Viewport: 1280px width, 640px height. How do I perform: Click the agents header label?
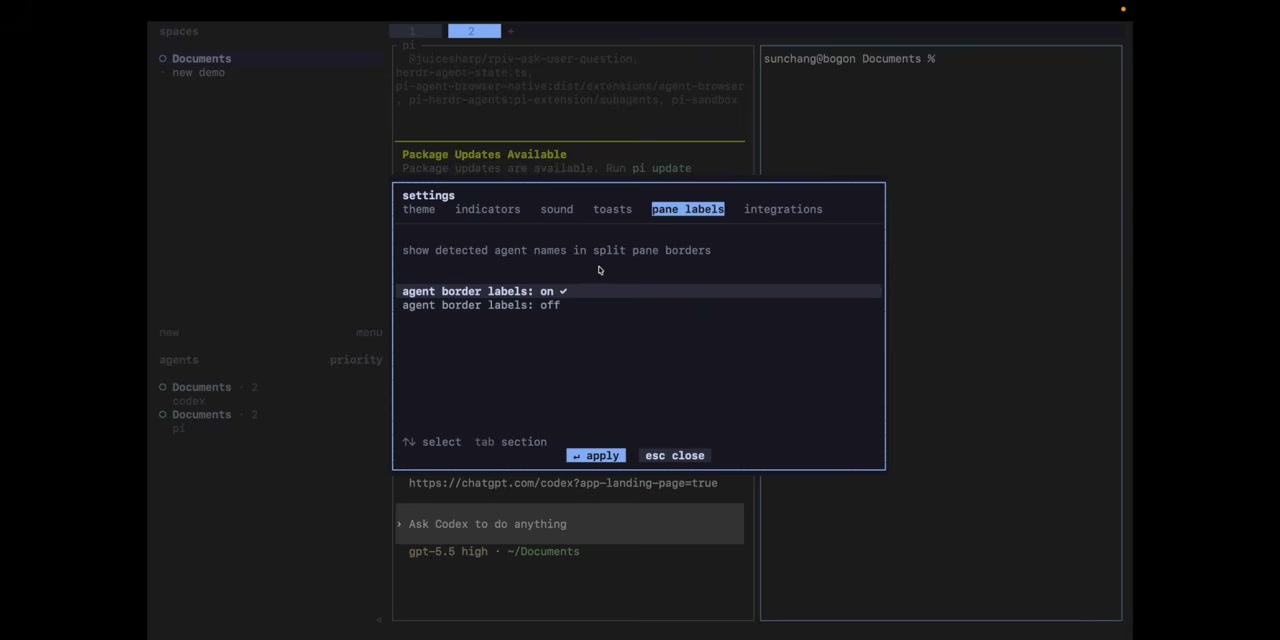coord(179,360)
